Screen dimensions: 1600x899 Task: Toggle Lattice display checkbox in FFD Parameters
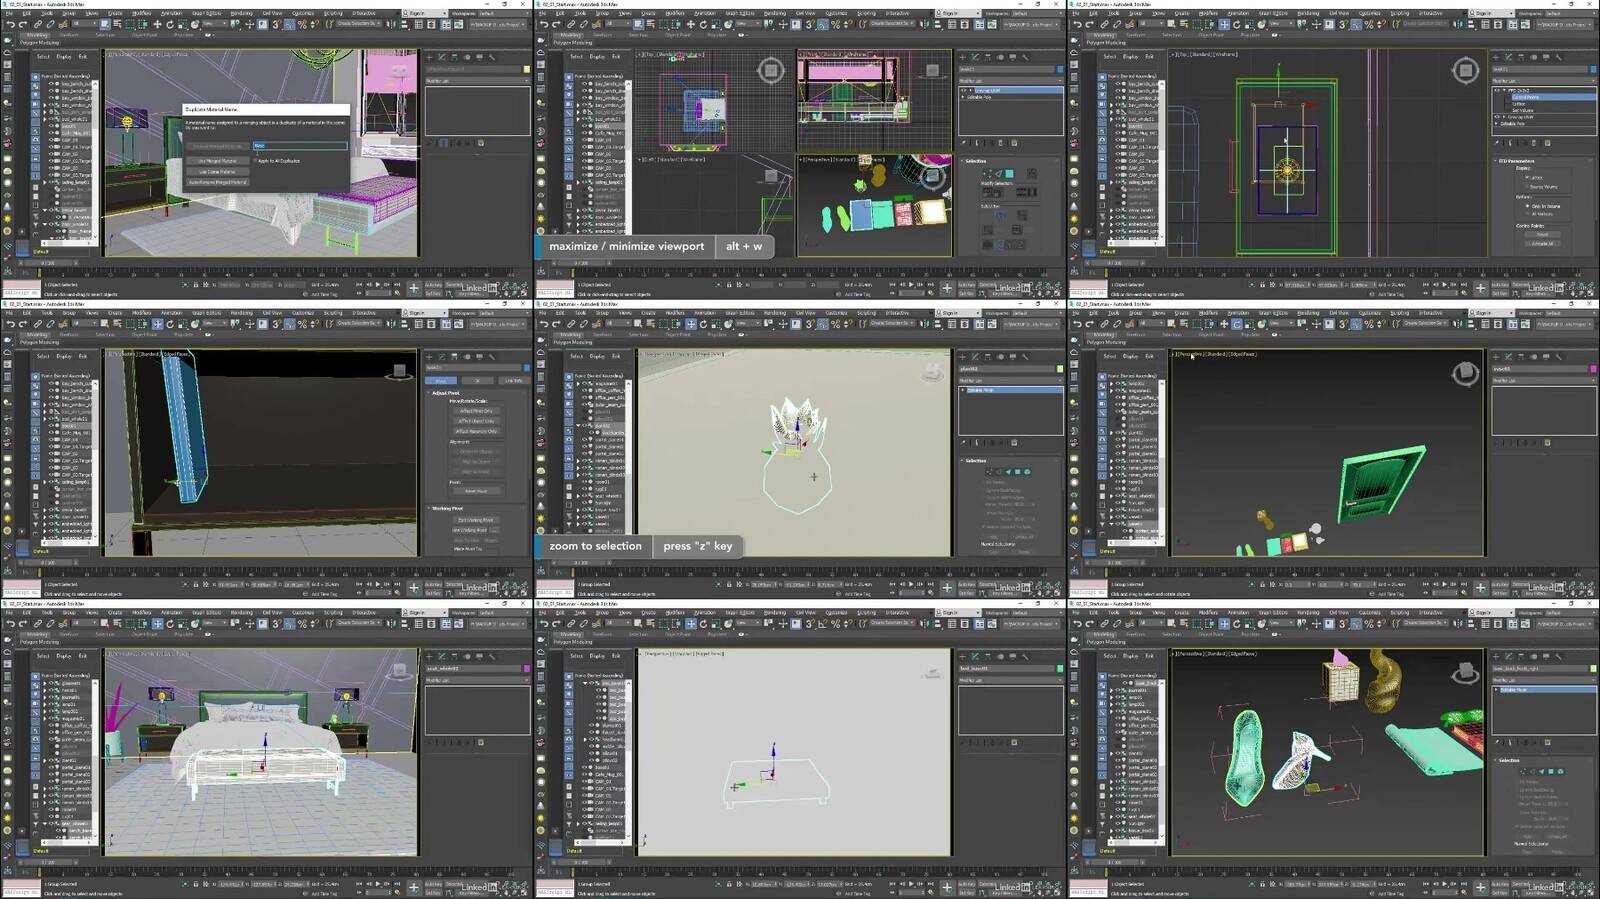1527,178
